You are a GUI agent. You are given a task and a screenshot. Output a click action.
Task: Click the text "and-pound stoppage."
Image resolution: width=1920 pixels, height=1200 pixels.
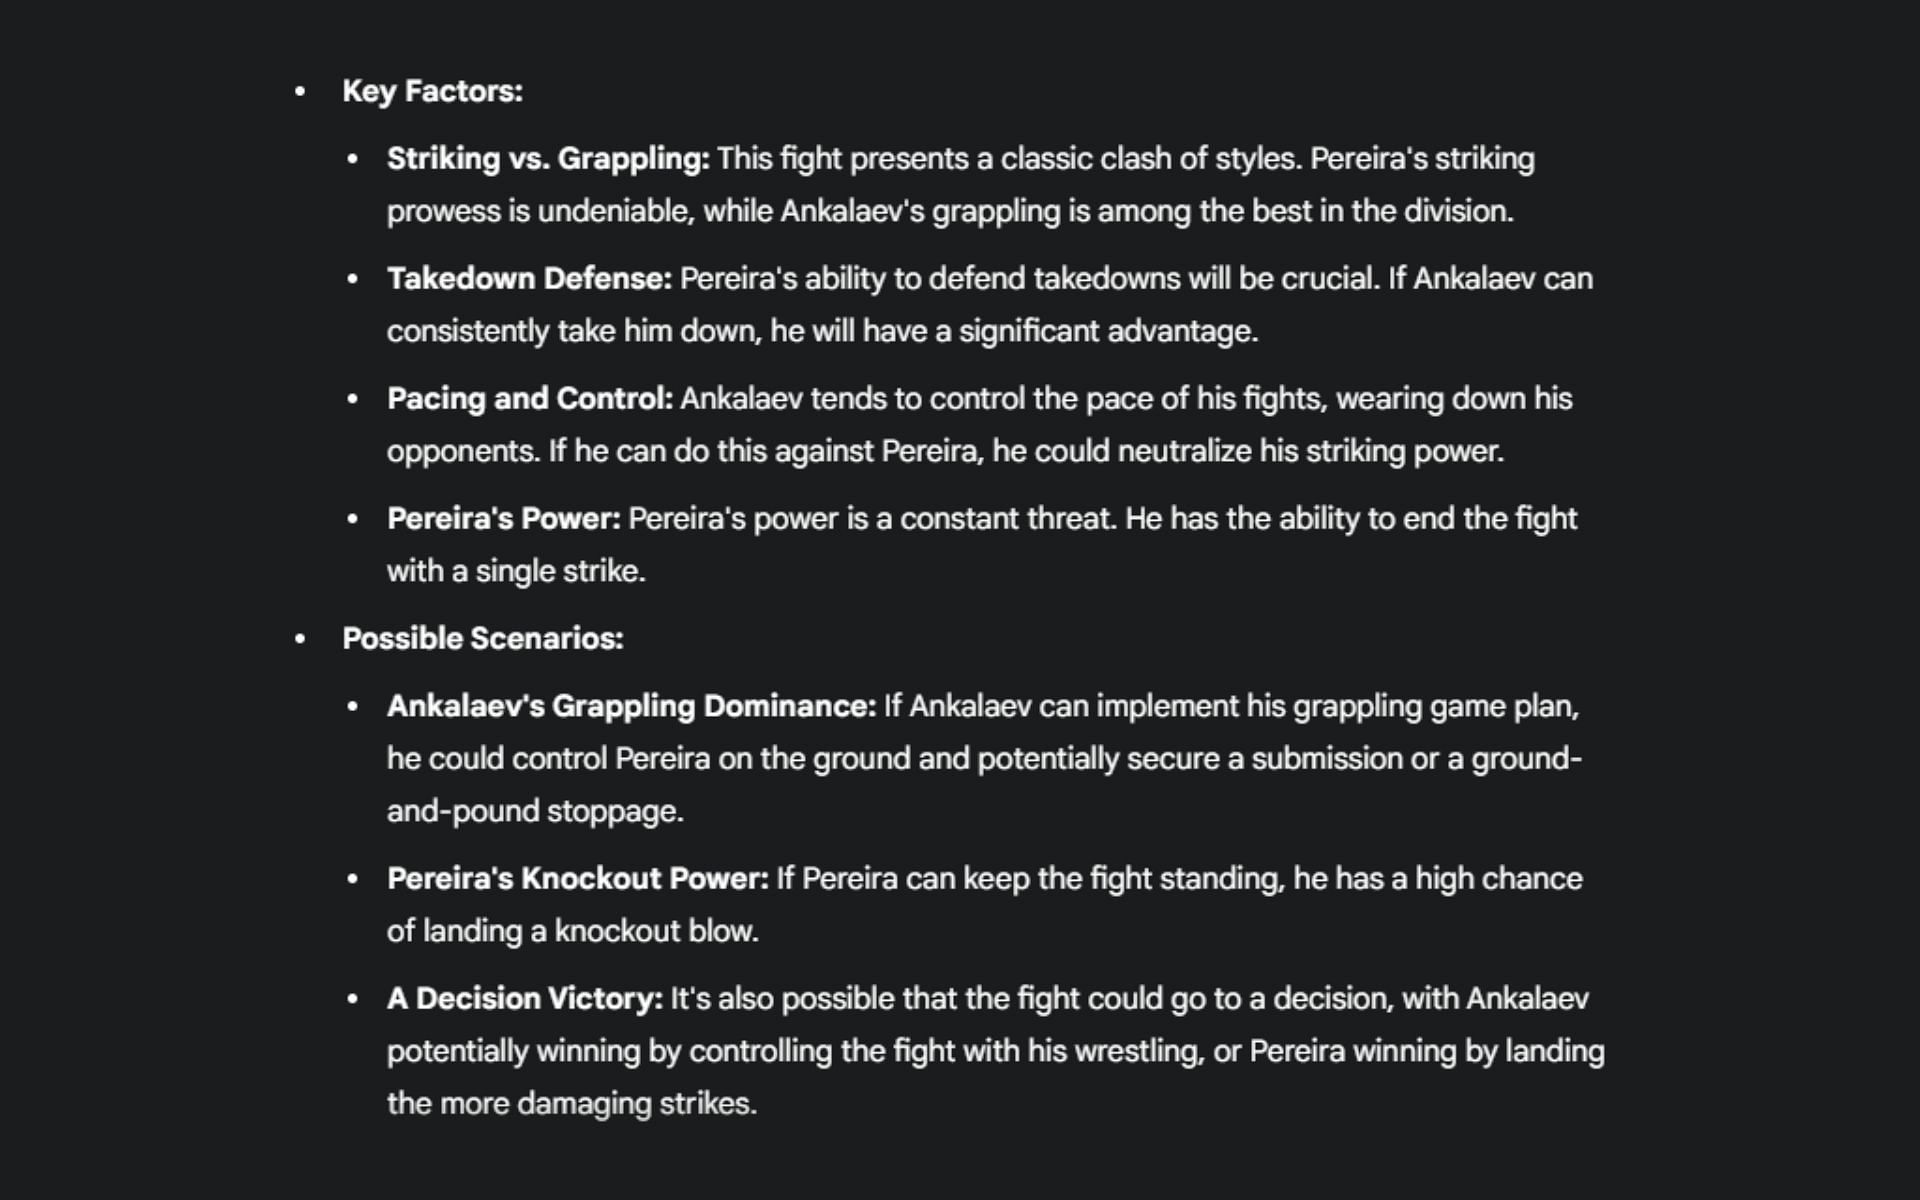pyautogui.click(x=535, y=811)
